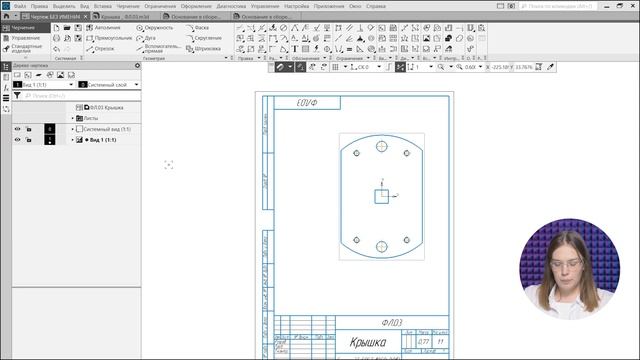Expand the Системный вид (1:1) node
This screenshot has width=640, height=360.
click(73, 129)
